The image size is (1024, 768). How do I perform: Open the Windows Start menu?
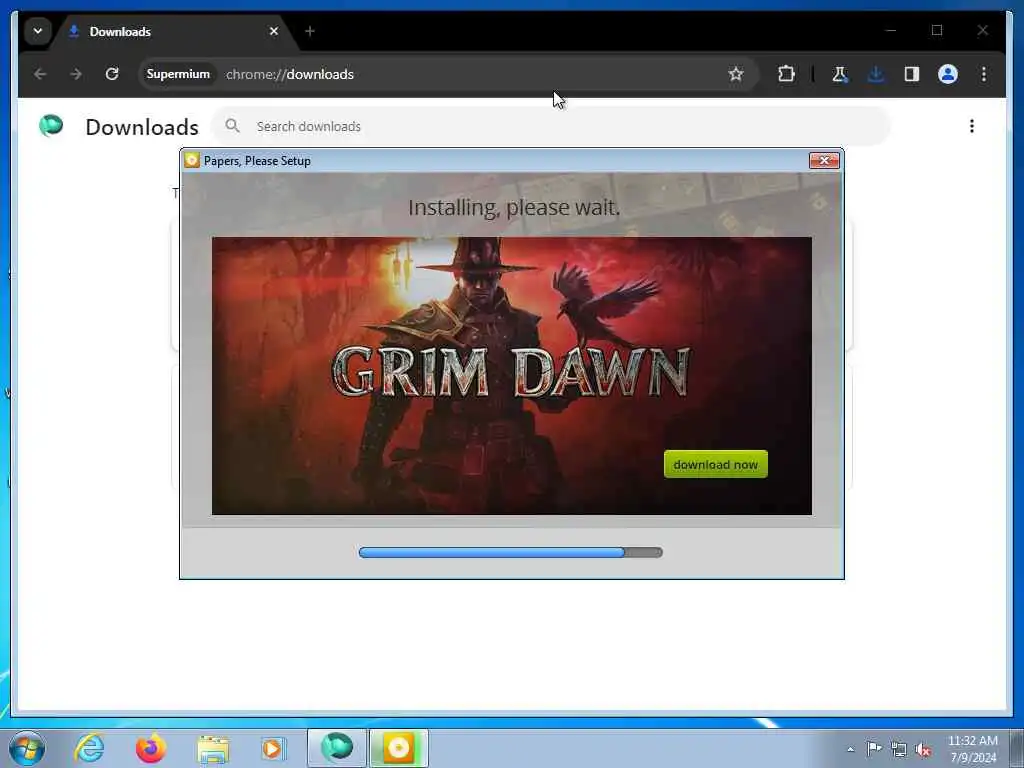point(26,748)
